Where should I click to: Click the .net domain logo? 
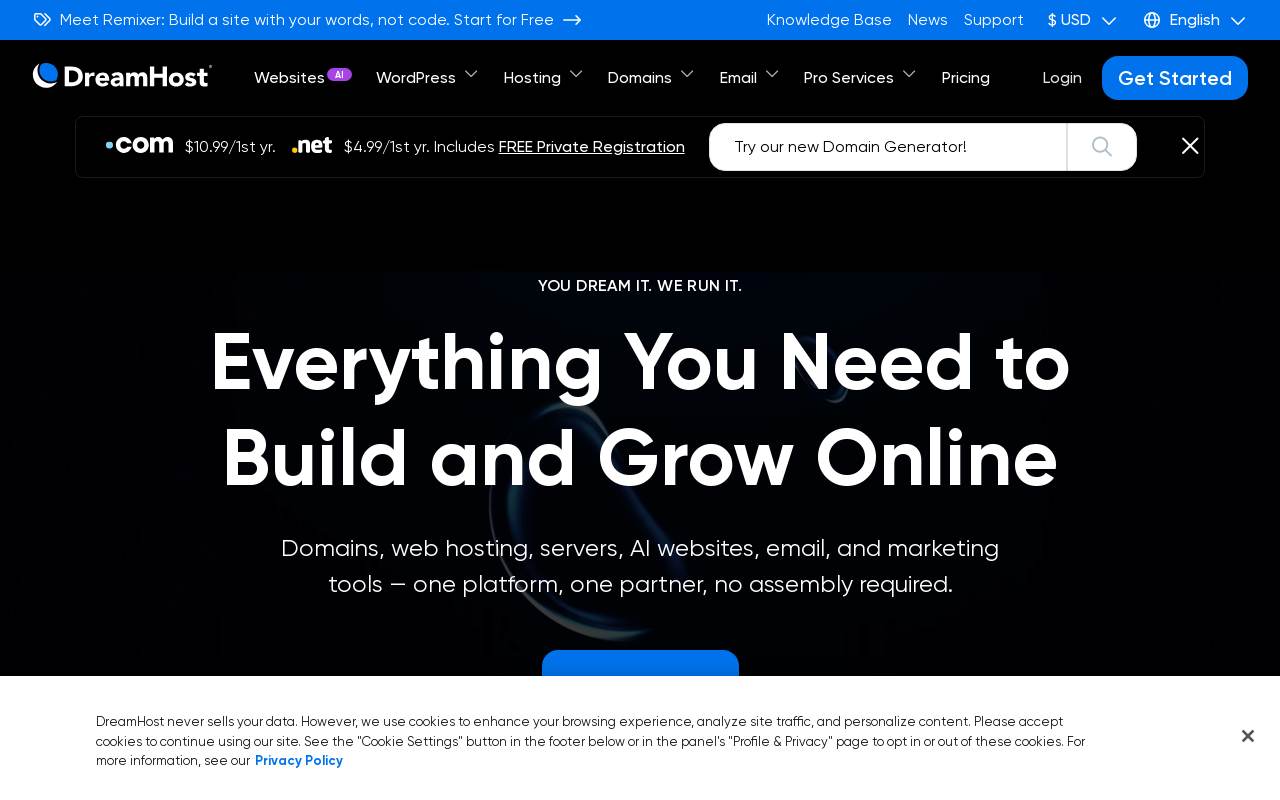[x=312, y=146]
